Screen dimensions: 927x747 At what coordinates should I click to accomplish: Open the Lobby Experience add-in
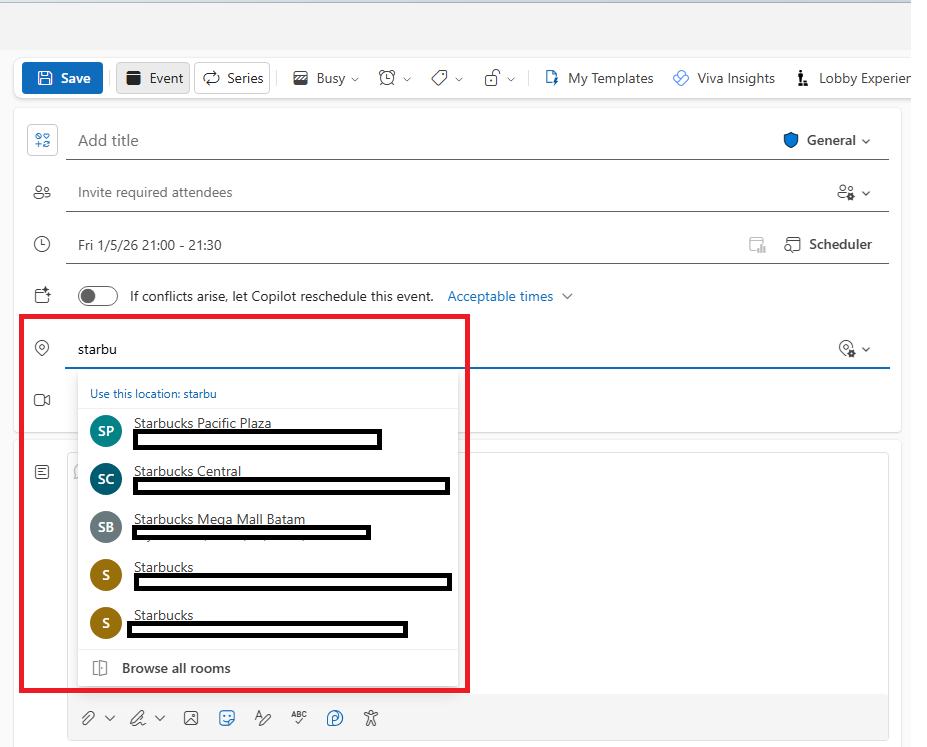coord(853,78)
